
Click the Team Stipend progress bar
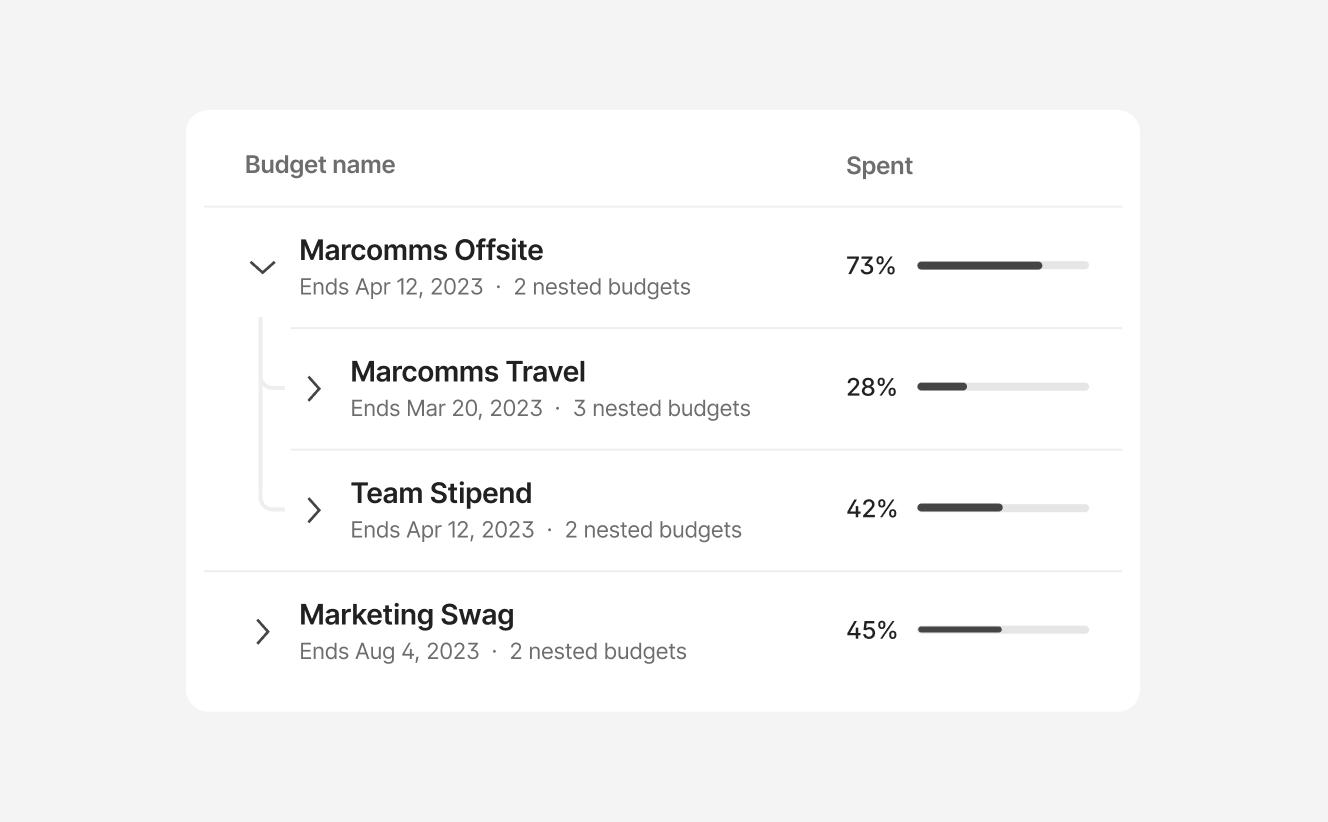1003,508
